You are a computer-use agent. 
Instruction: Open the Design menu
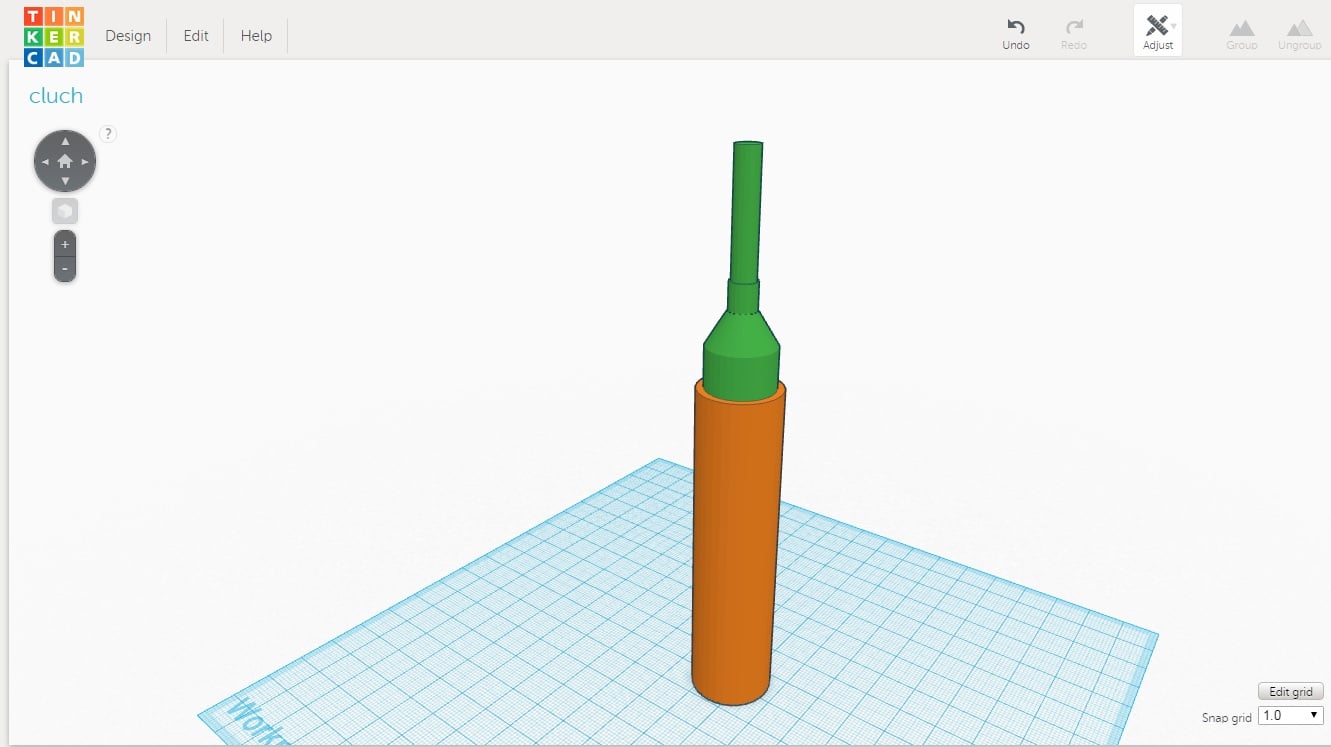[x=128, y=36]
